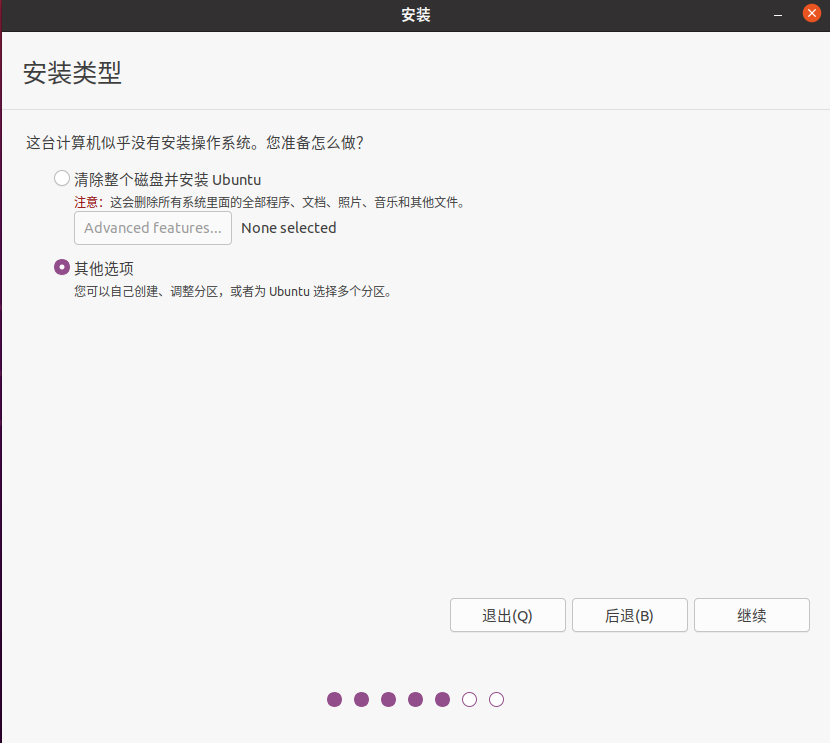Close the installer window with the orange X
830x743 pixels.
click(811, 13)
